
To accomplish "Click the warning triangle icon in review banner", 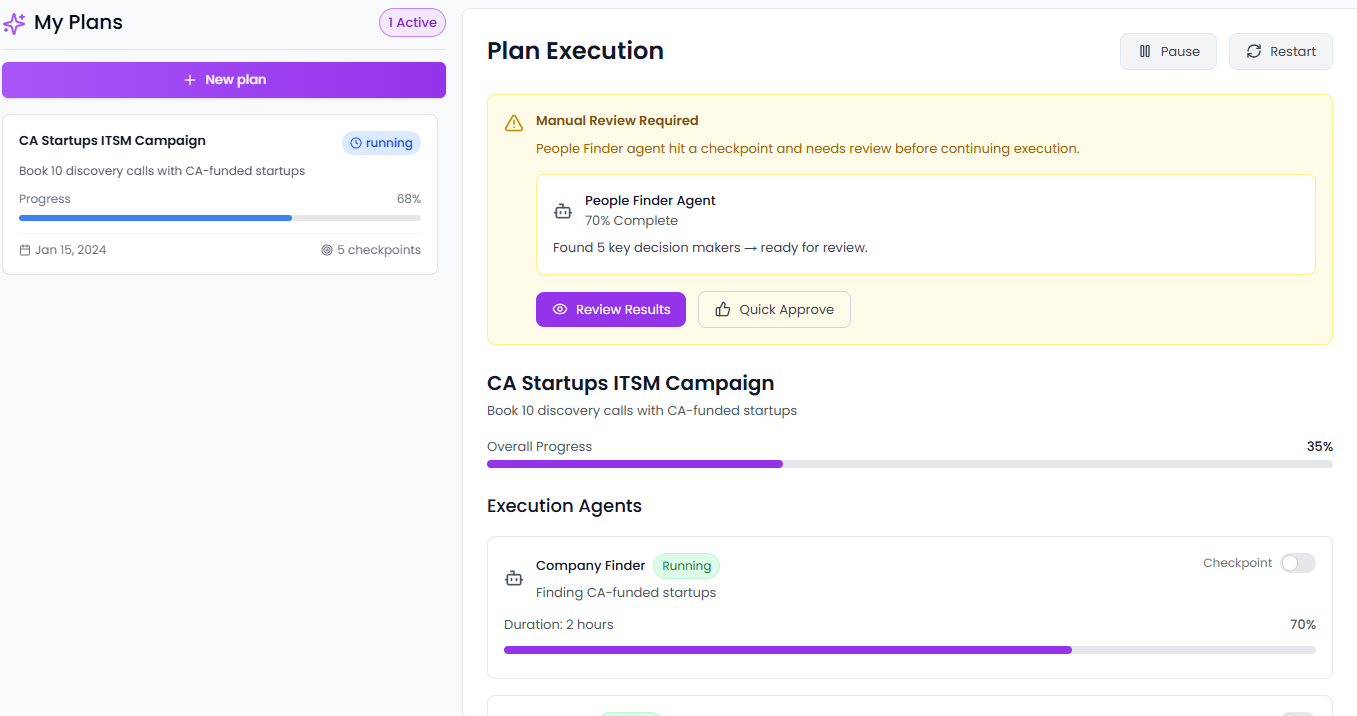I will click(514, 123).
